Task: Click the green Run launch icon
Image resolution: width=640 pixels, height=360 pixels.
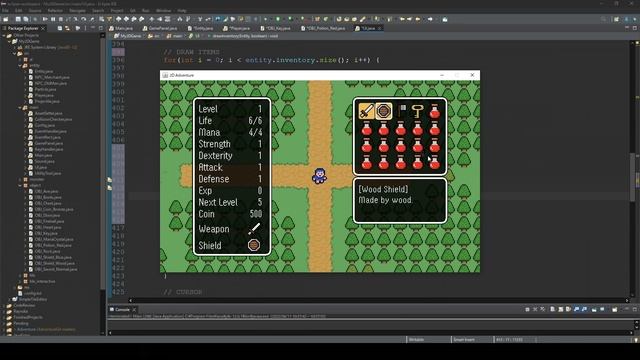Action: coord(278,19)
